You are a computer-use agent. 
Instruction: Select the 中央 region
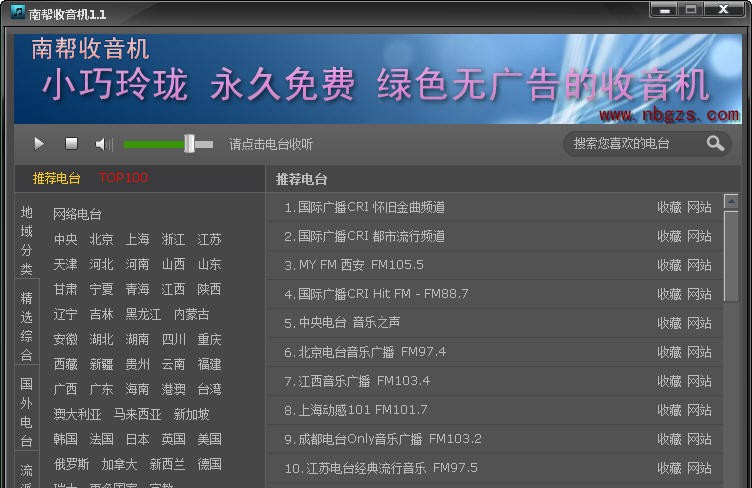(65, 239)
